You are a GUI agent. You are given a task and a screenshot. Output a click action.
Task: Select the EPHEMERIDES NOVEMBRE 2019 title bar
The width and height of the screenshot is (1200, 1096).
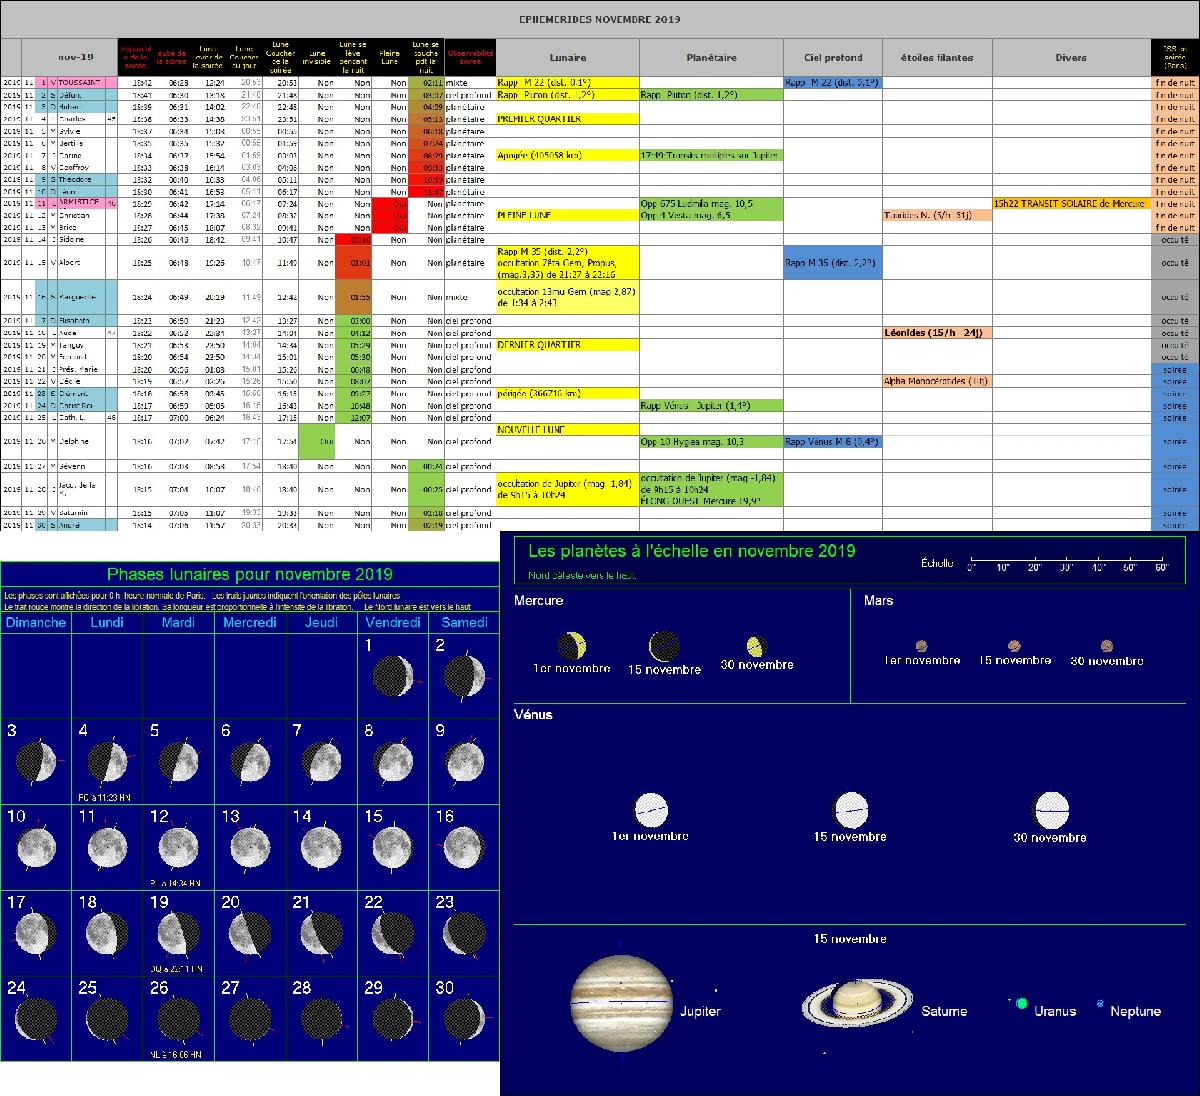[x=600, y=19]
